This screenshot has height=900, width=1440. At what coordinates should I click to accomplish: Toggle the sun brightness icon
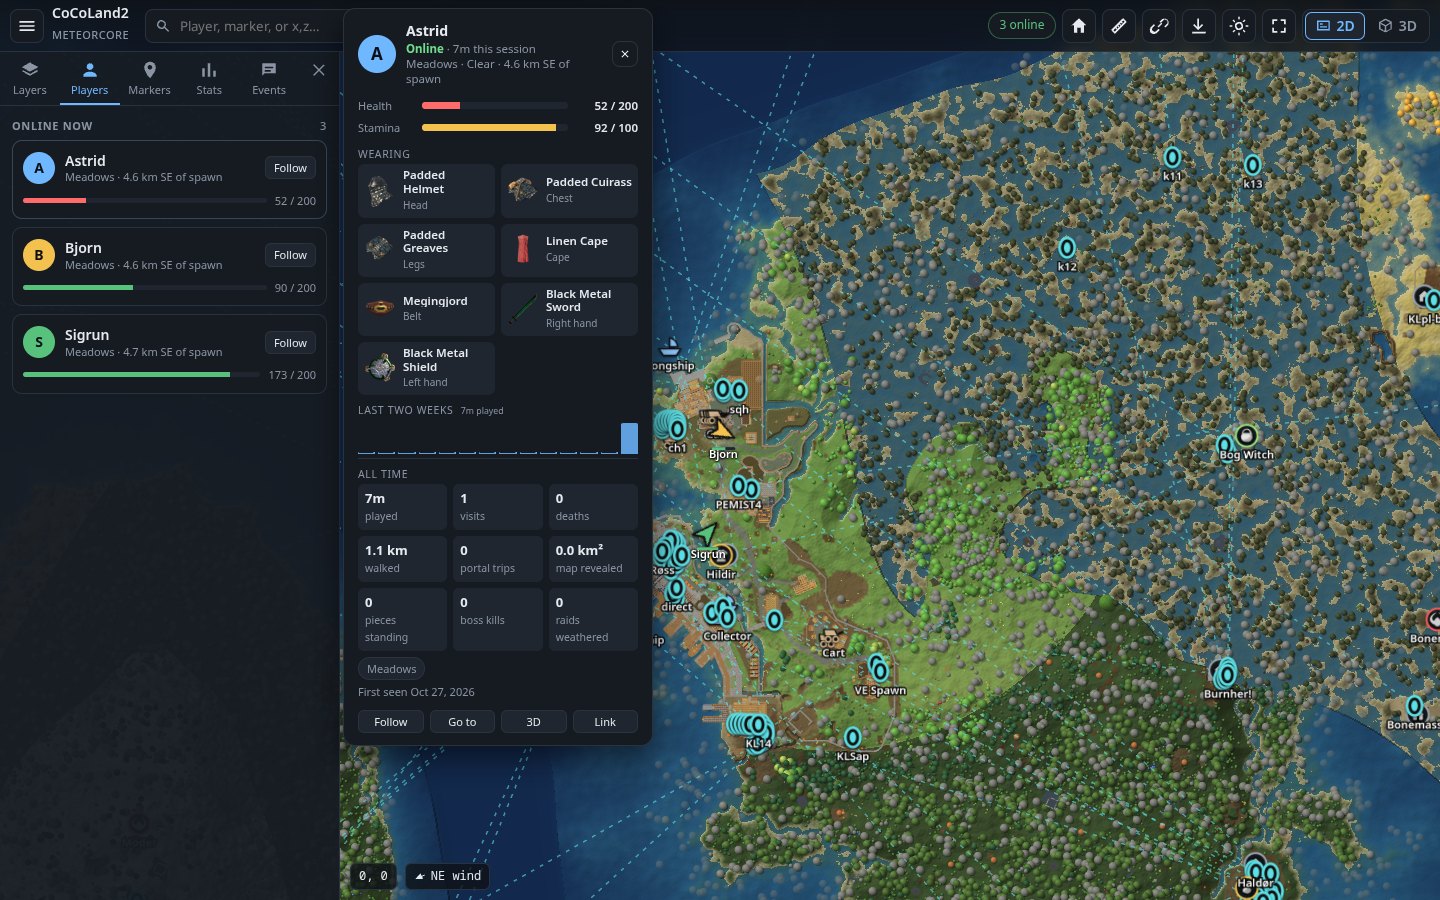coord(1239,26)
